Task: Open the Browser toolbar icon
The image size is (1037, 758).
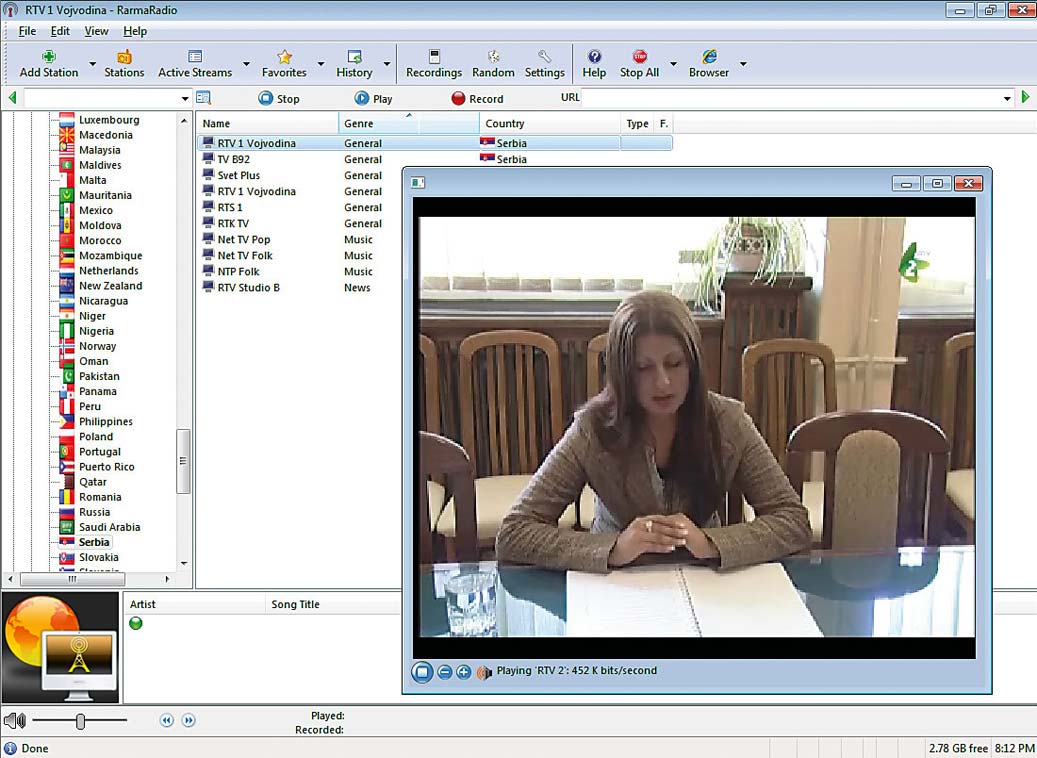Action: pyautogui.click(x=709, y=57)
